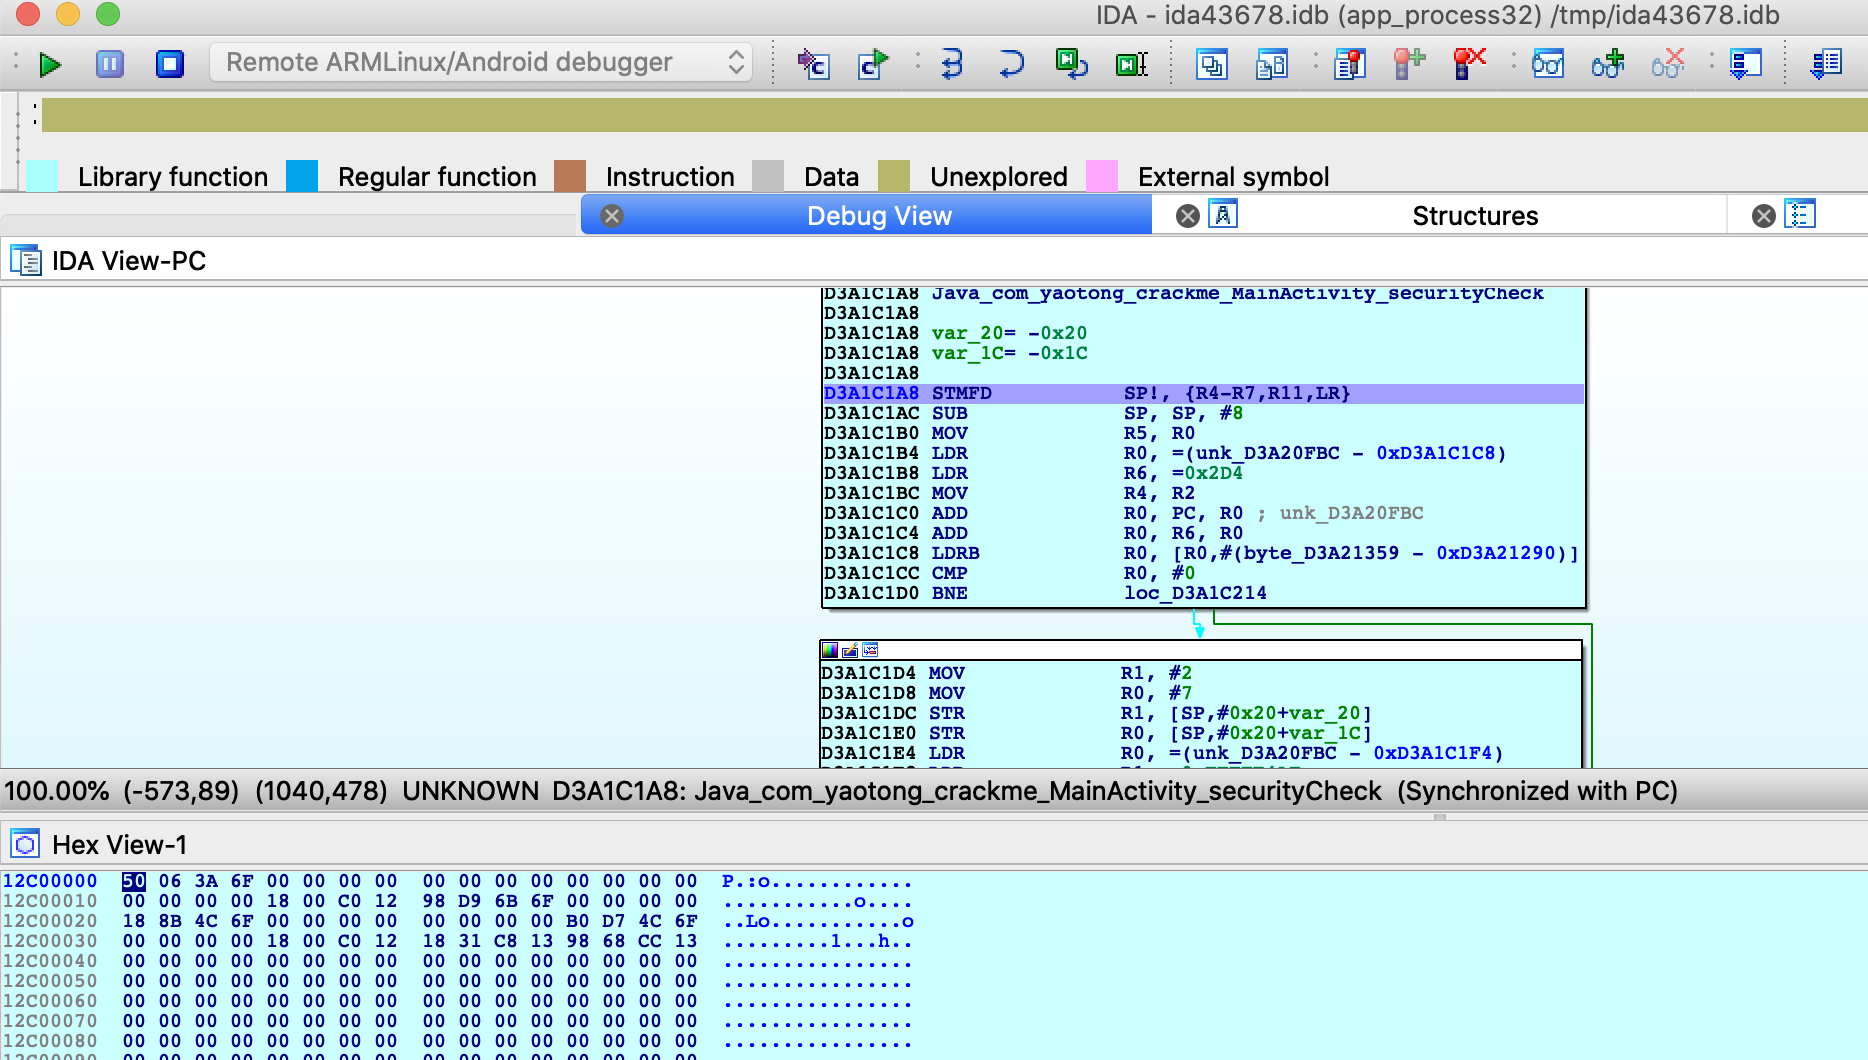Screen dimensions: 1868x1060
Task: Click the enums list tab icon
Action: pyautogui.click(x=1800, y=214)
